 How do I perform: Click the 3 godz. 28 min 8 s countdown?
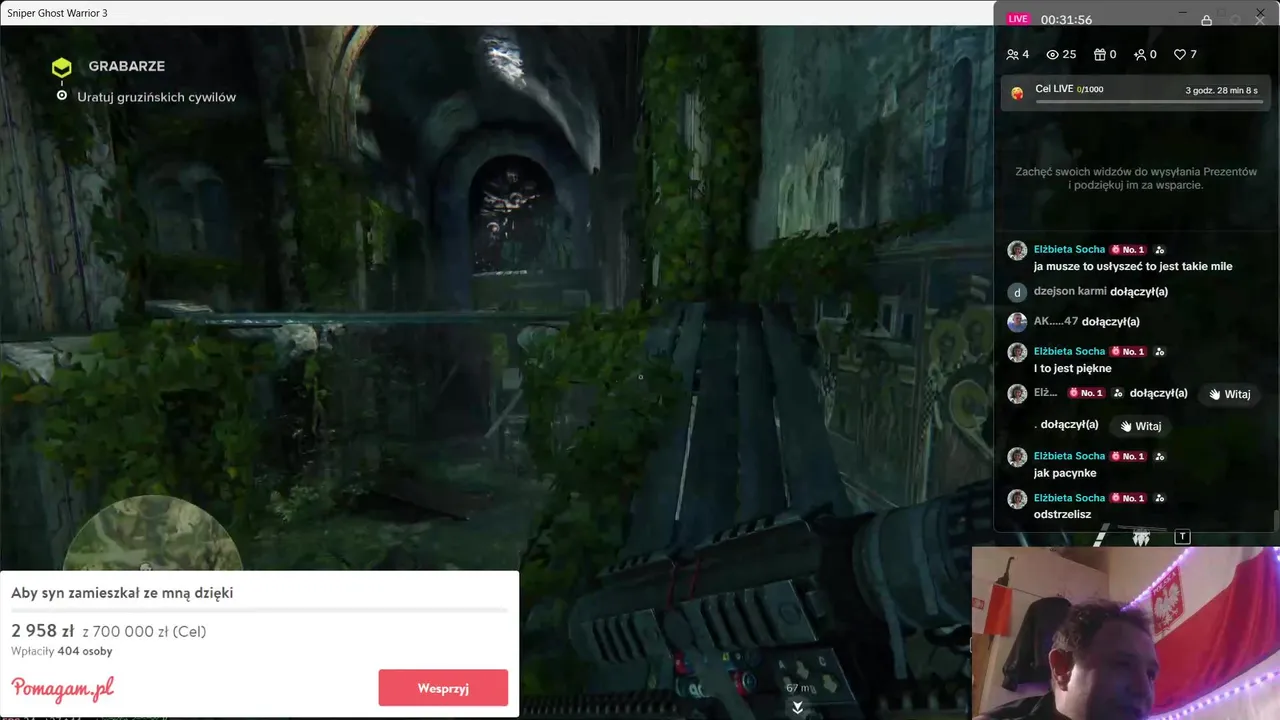pos(1223,90)
